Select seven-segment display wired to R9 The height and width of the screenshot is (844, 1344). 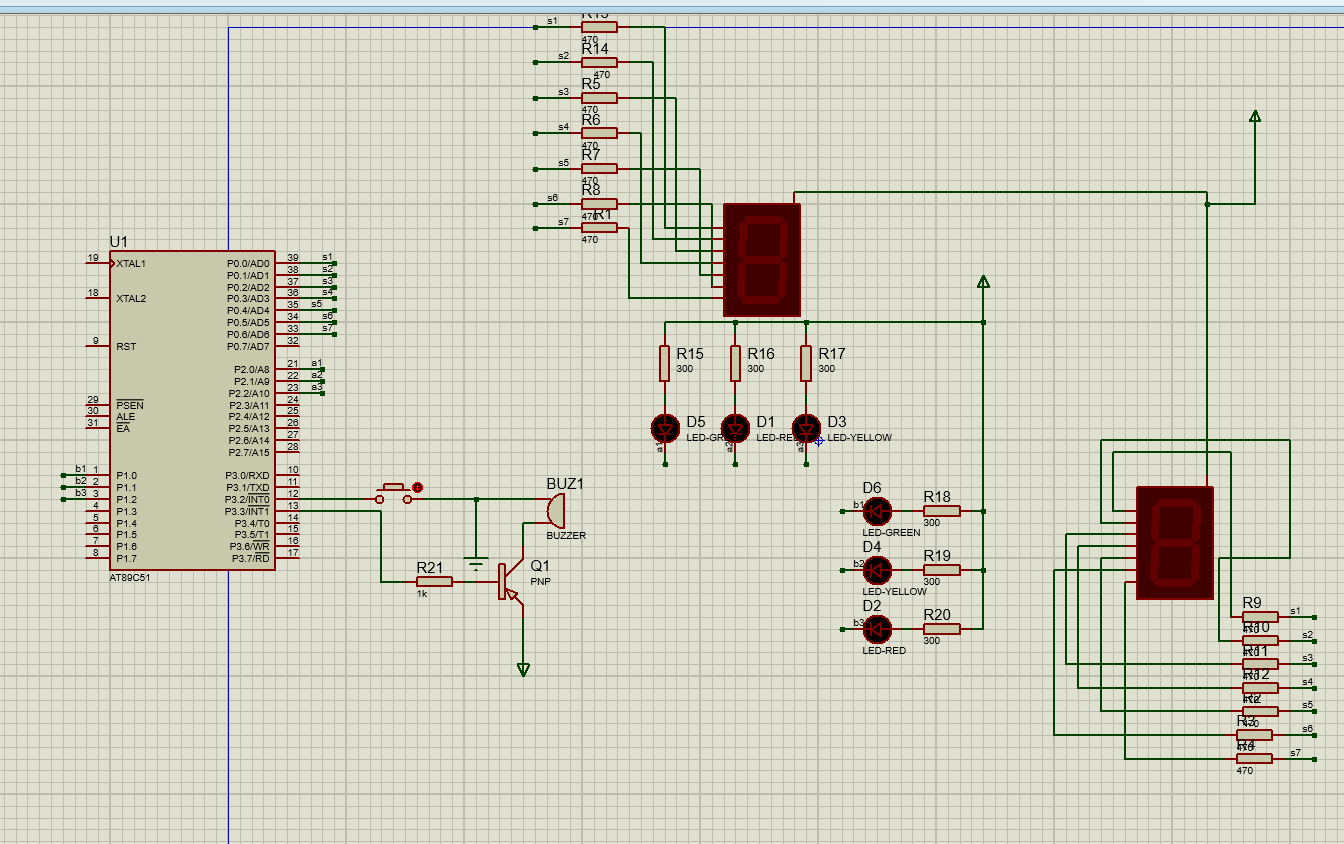(x=1175, y=543)
